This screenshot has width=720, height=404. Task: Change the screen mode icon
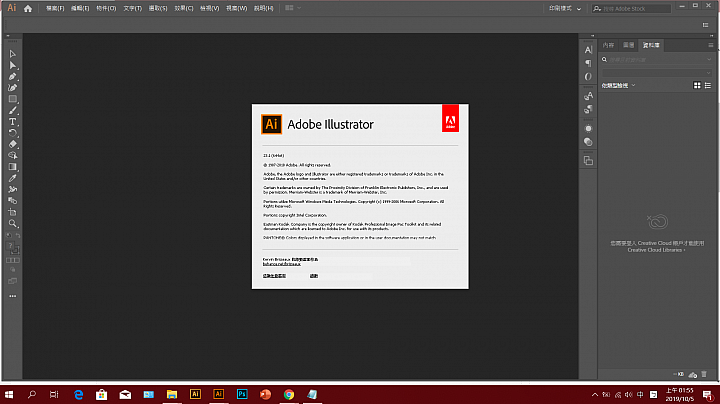pyautogui.click(x=12, y=281)
